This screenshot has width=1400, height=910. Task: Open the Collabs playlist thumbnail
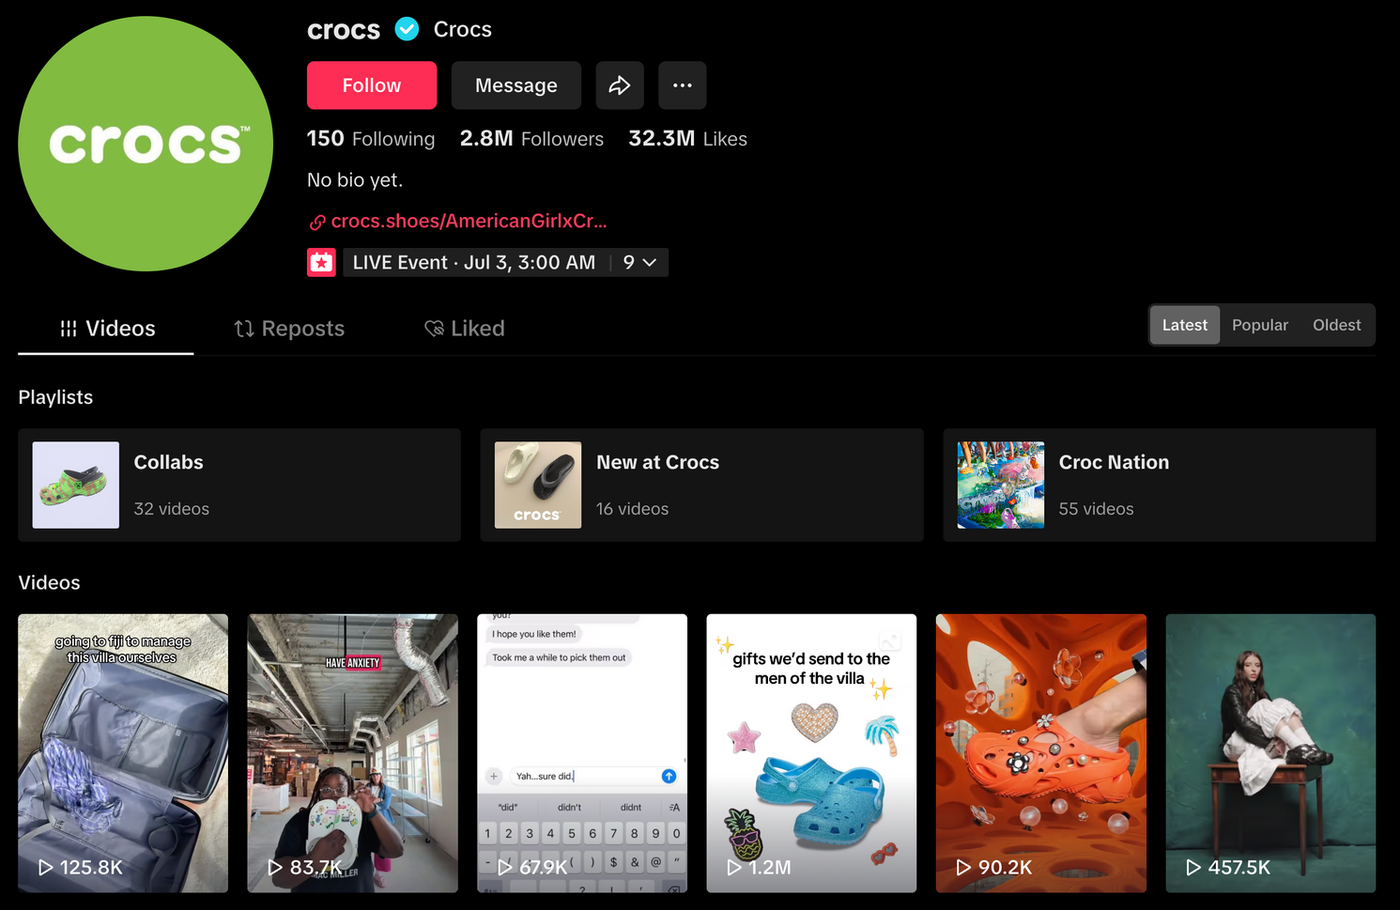76,485
